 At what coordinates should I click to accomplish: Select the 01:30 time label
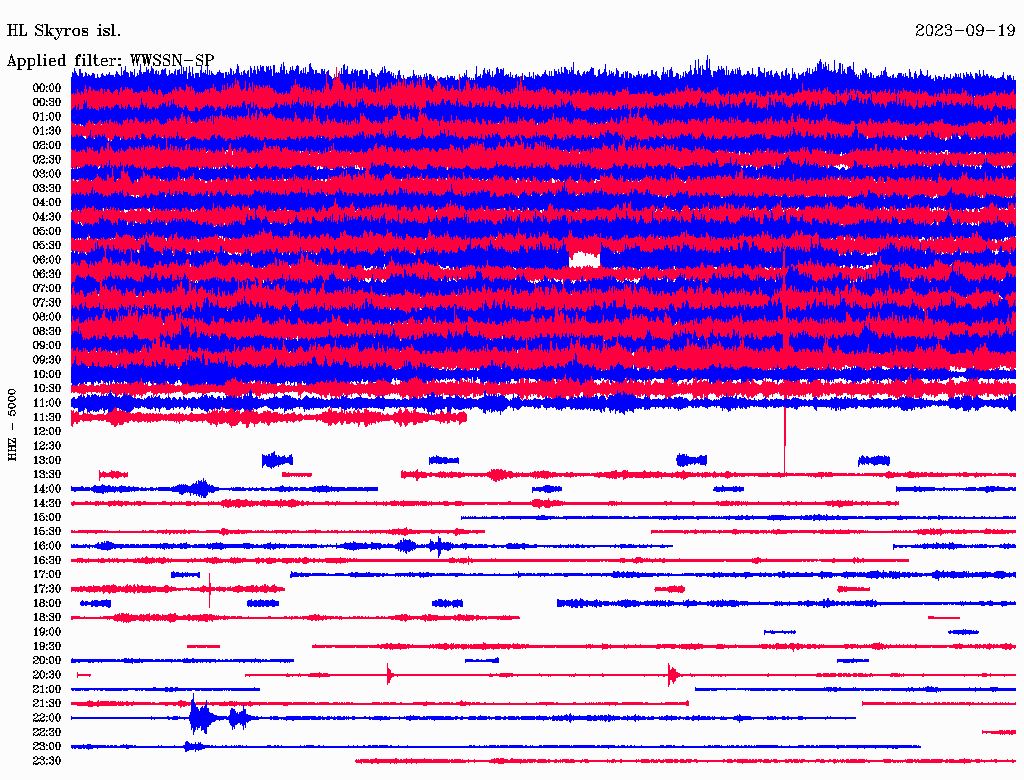pyautogui.click(x=47, y=131)
